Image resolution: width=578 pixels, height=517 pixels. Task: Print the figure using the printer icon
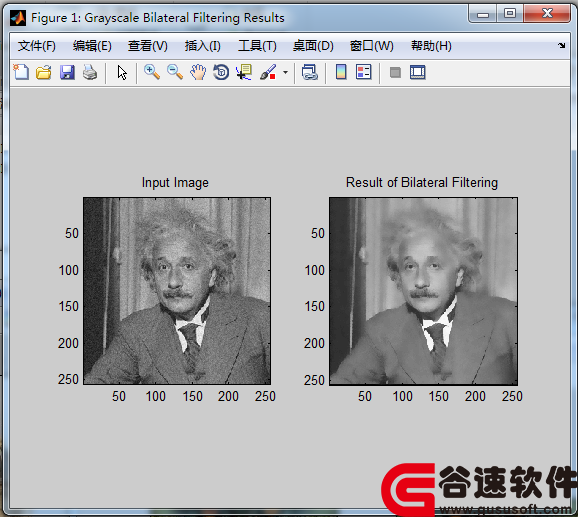[90, 72]
